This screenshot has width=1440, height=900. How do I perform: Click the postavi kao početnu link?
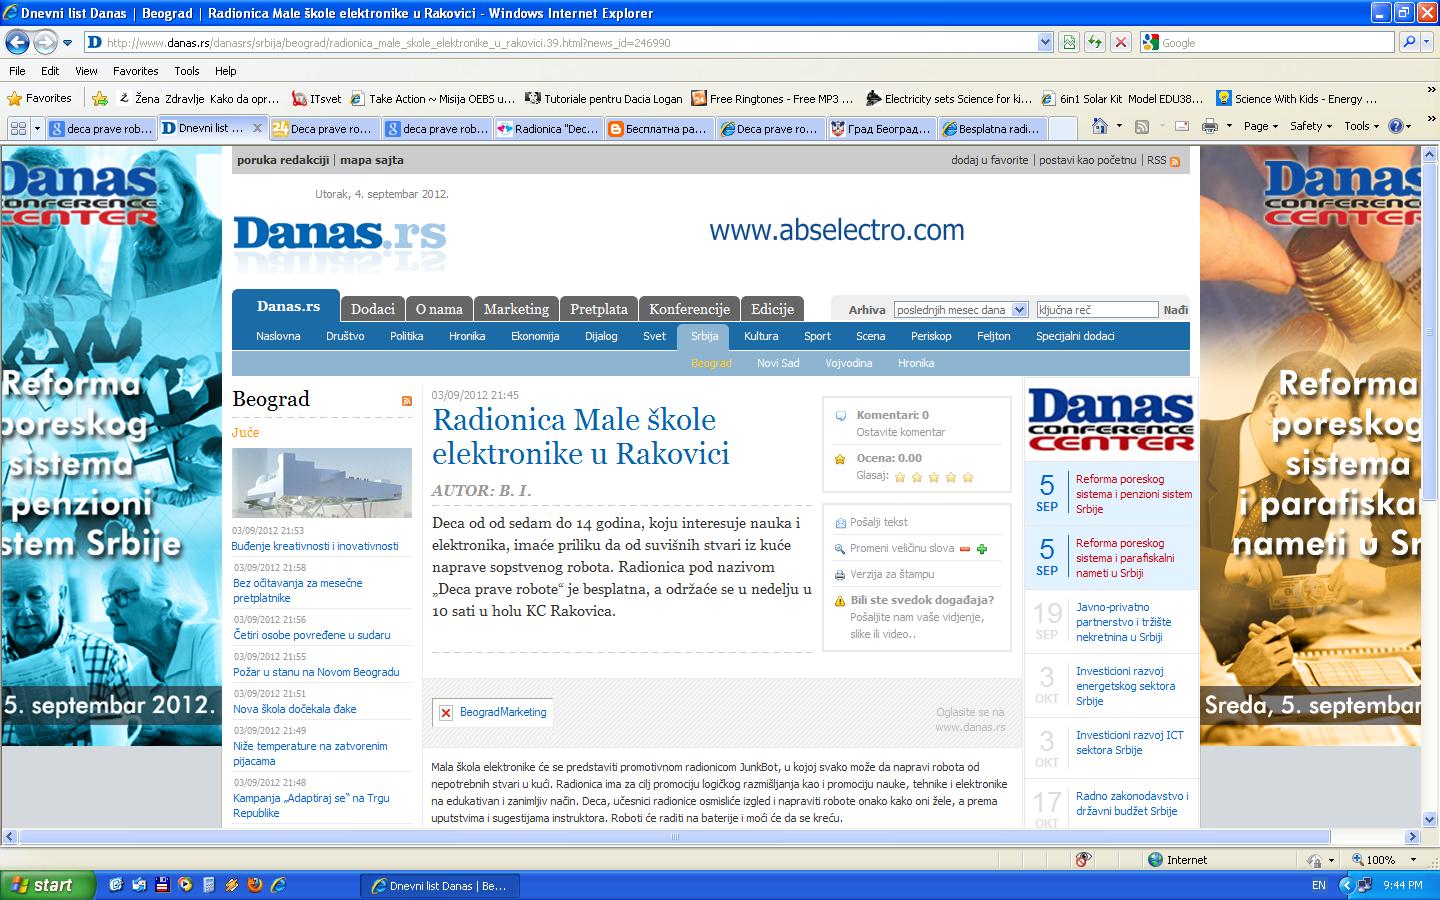[x=1087, y=160]
